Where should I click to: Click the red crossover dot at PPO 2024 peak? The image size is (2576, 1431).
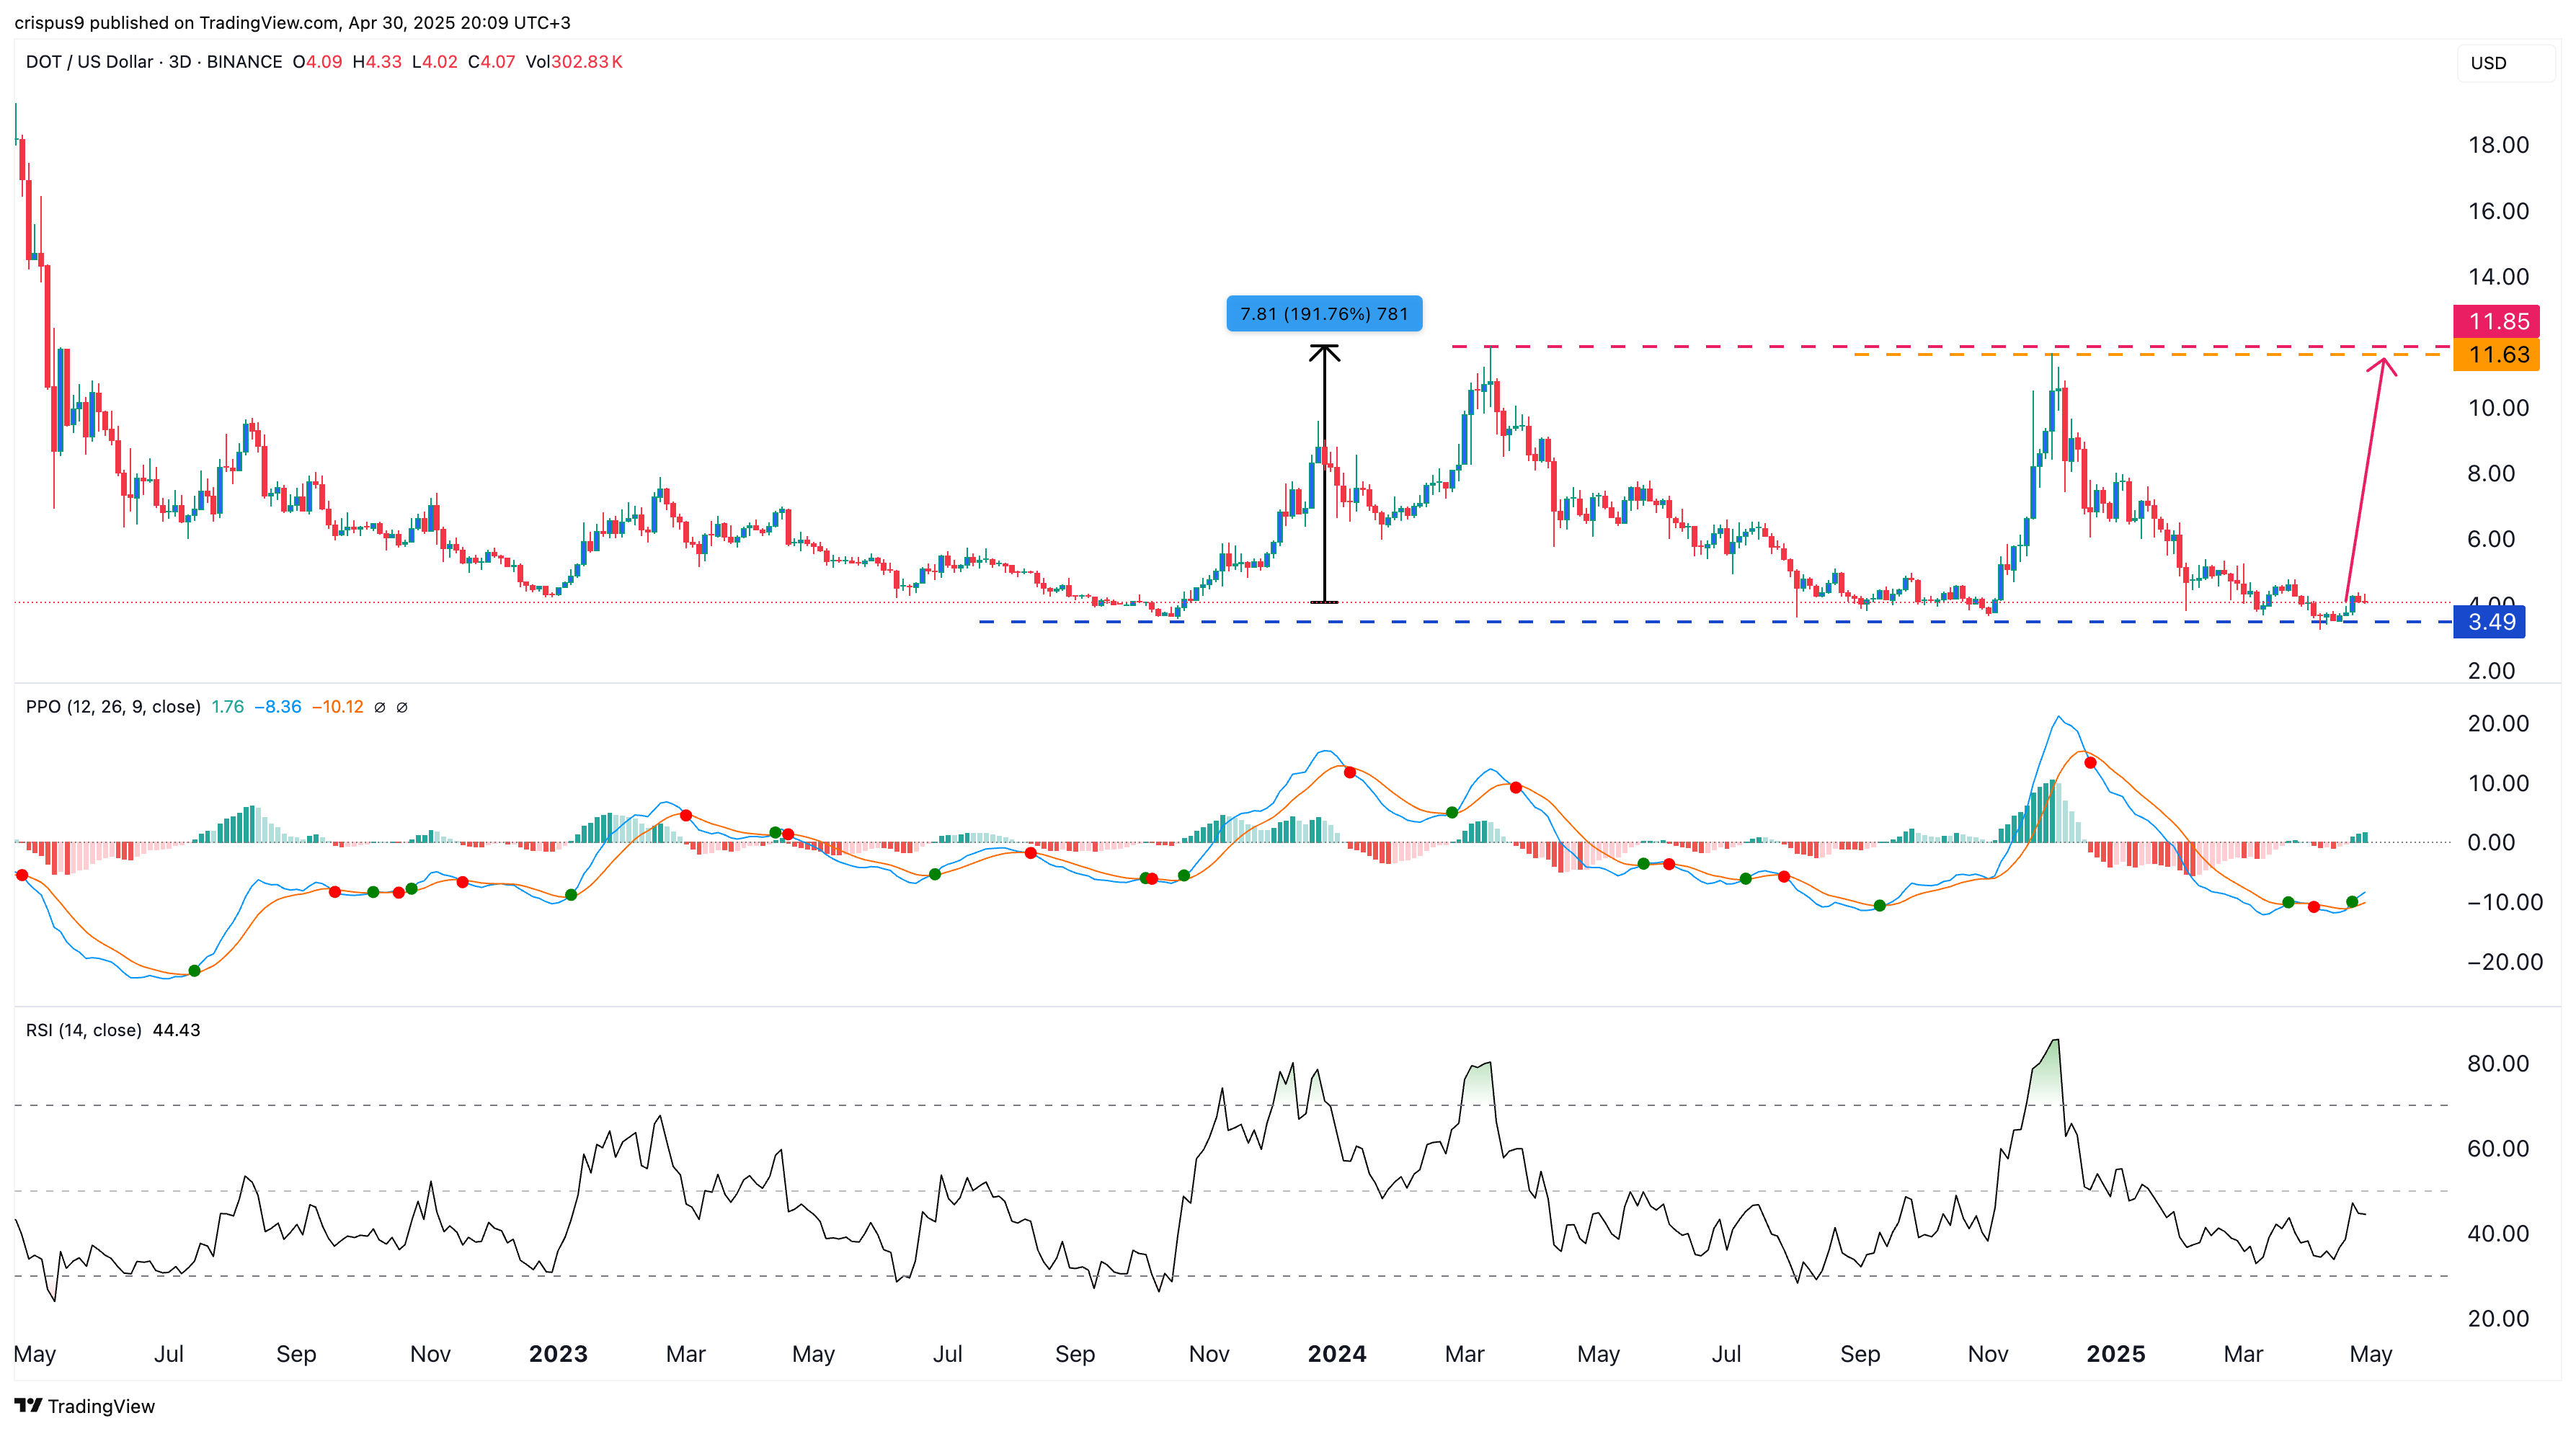[1350, 772]
